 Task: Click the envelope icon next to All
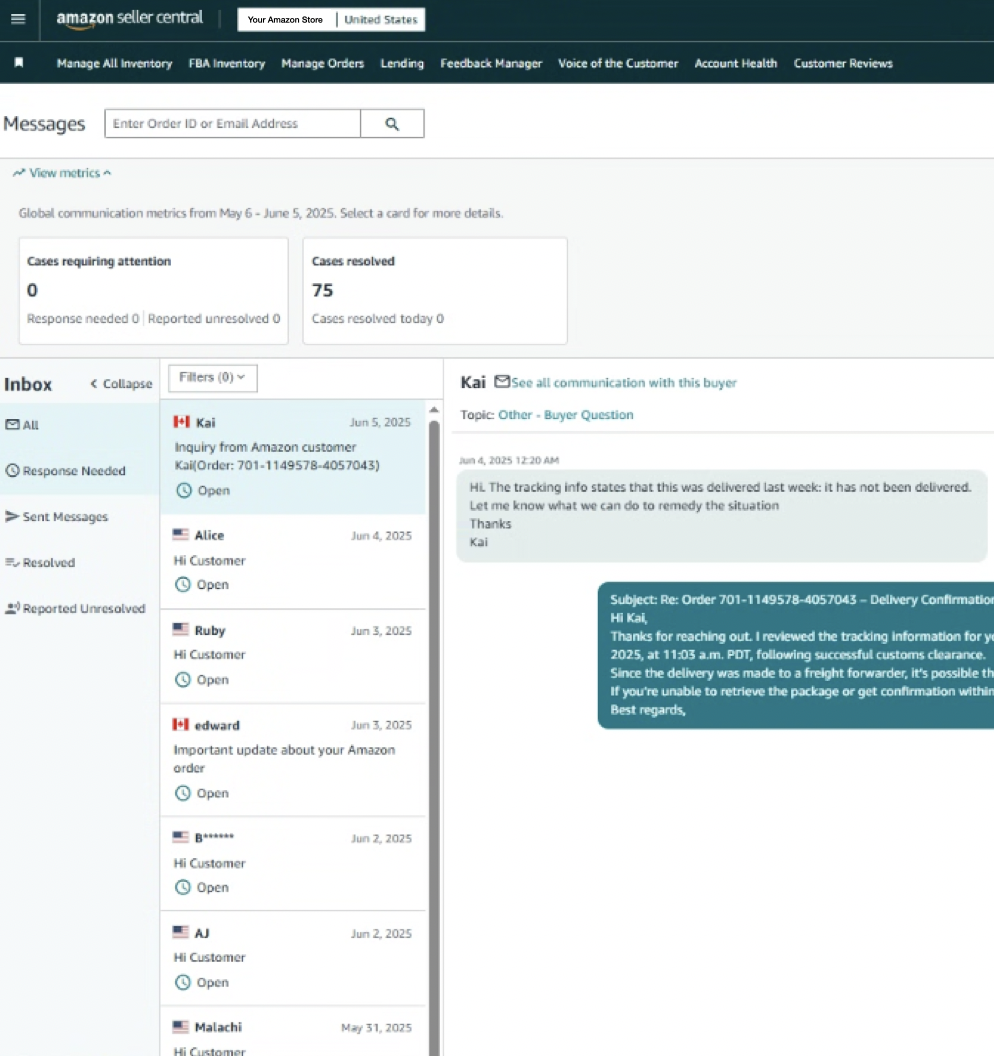[12, 424]
